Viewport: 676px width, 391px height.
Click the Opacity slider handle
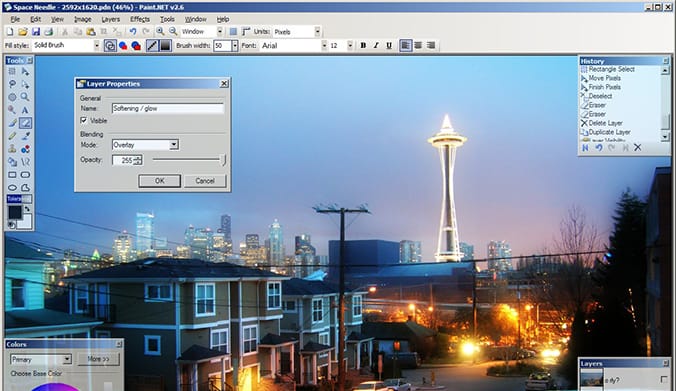click(x=223, y=160)
